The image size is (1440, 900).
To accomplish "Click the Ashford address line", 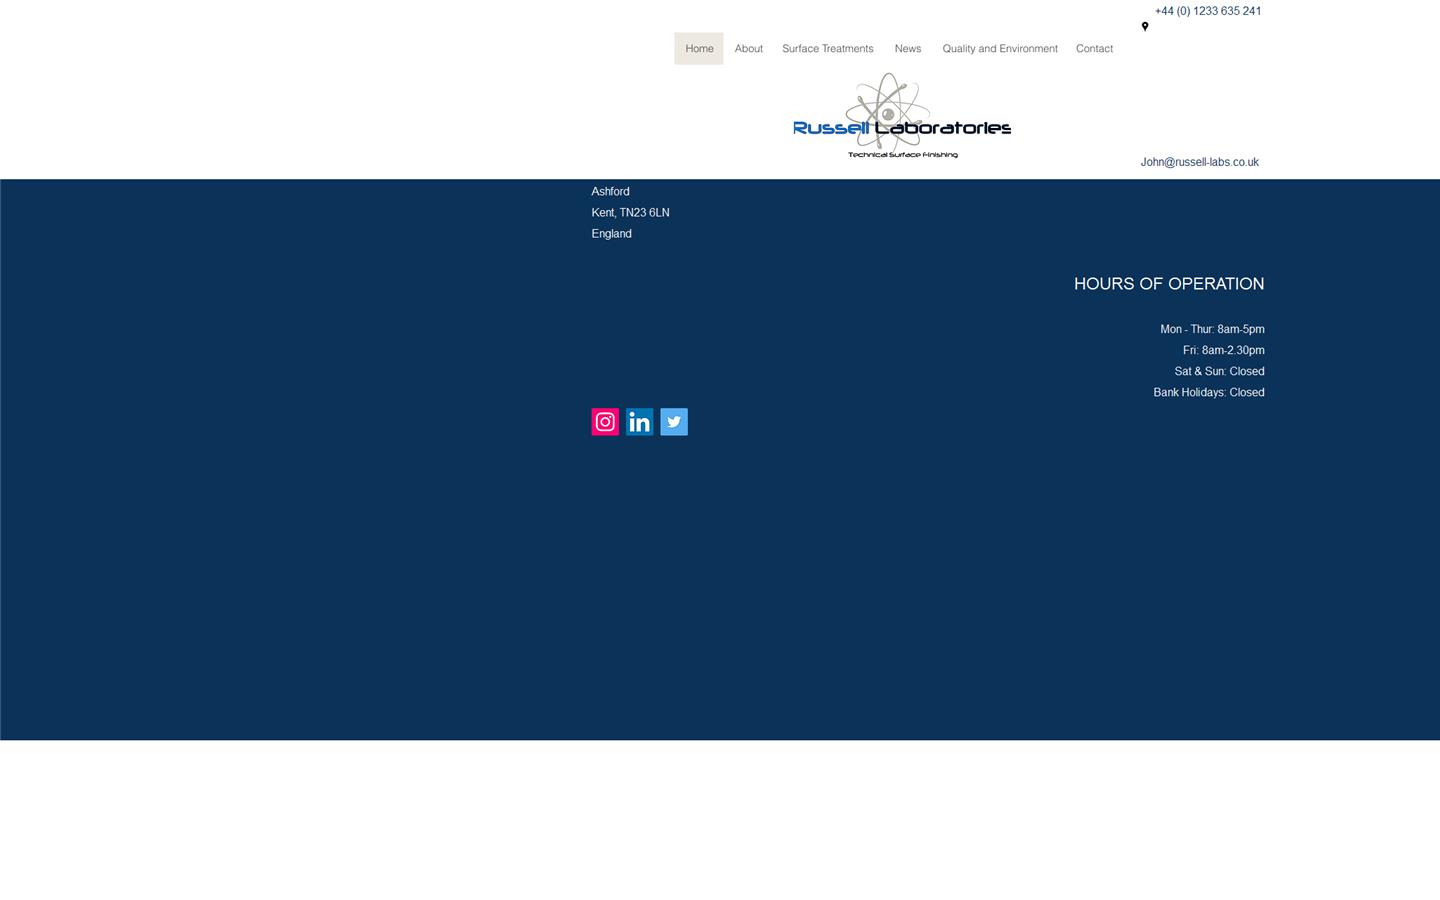I will pos(610,192).
